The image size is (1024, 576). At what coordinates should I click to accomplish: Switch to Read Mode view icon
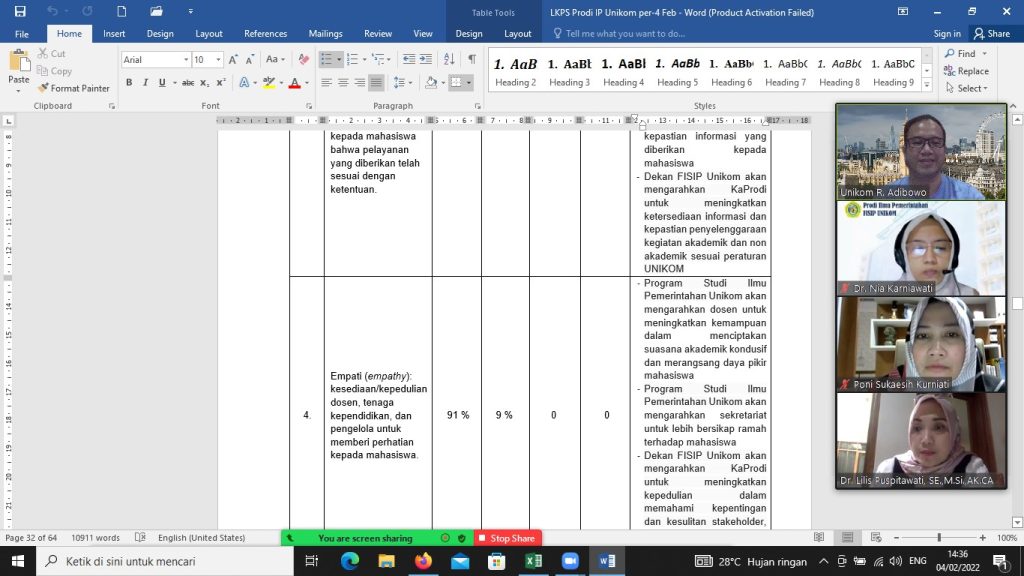819,537
